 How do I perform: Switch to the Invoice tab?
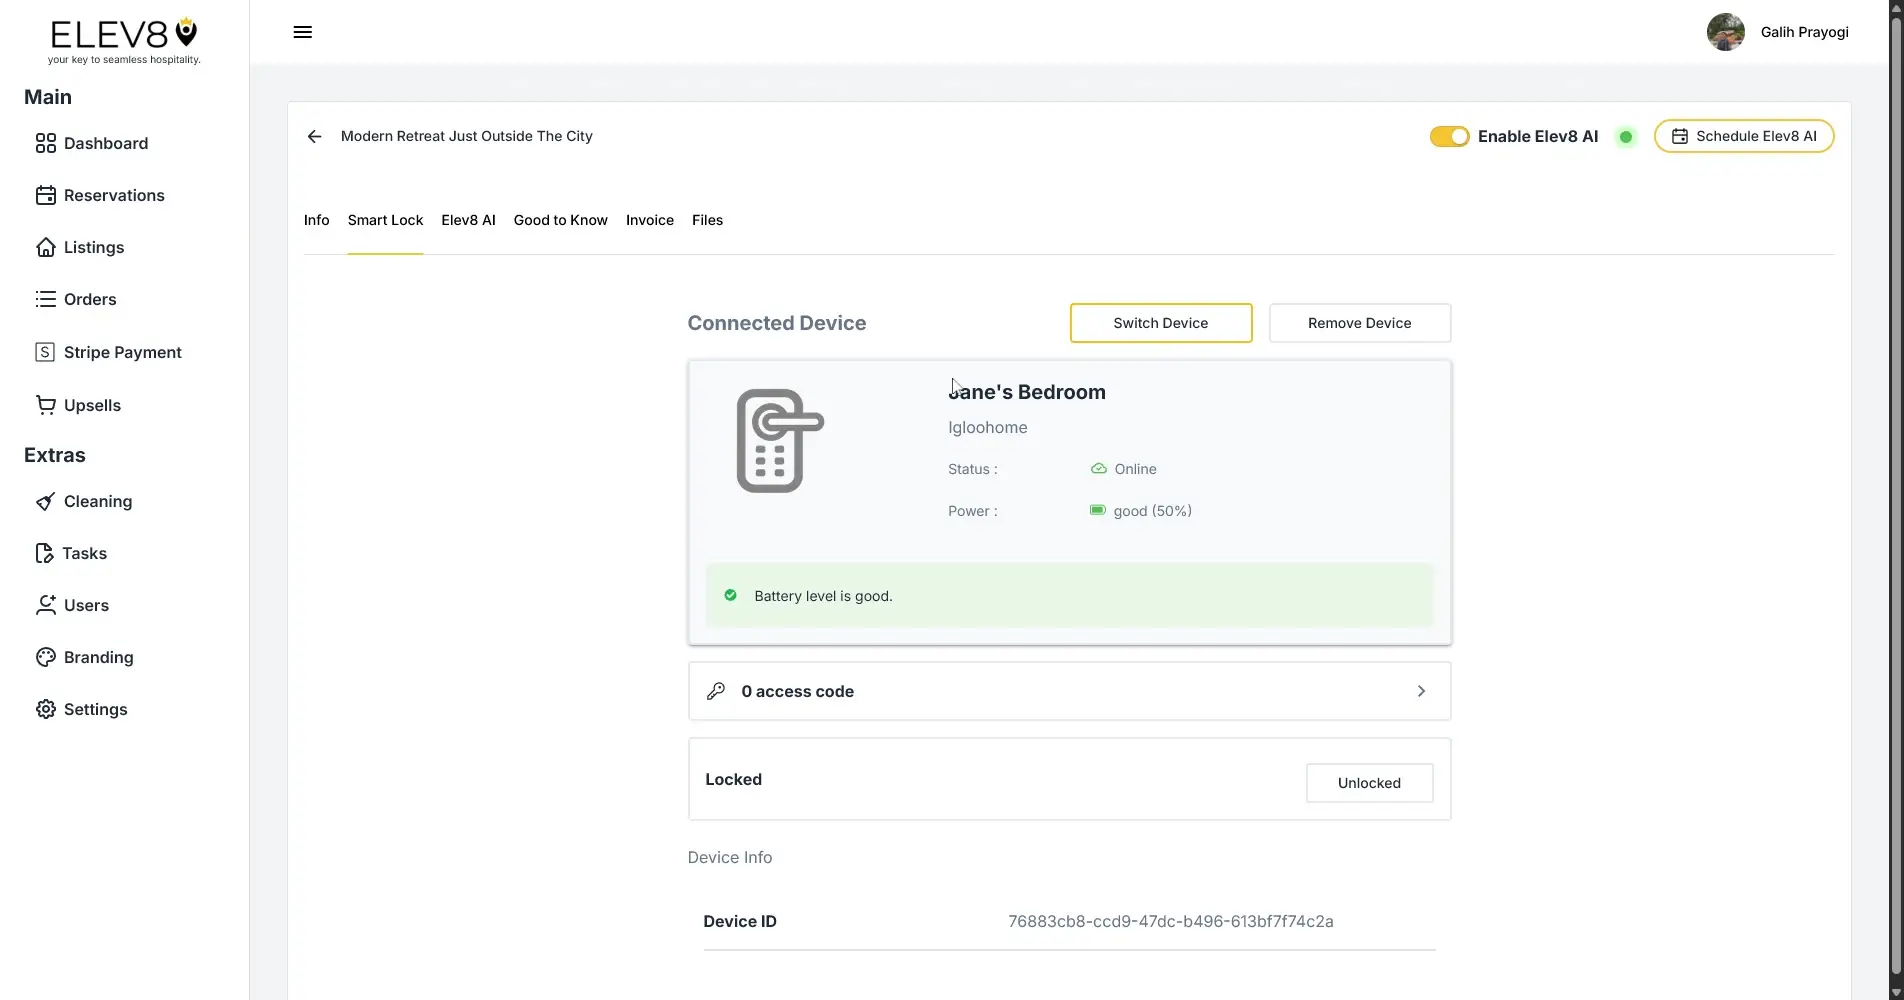[649, 220]
